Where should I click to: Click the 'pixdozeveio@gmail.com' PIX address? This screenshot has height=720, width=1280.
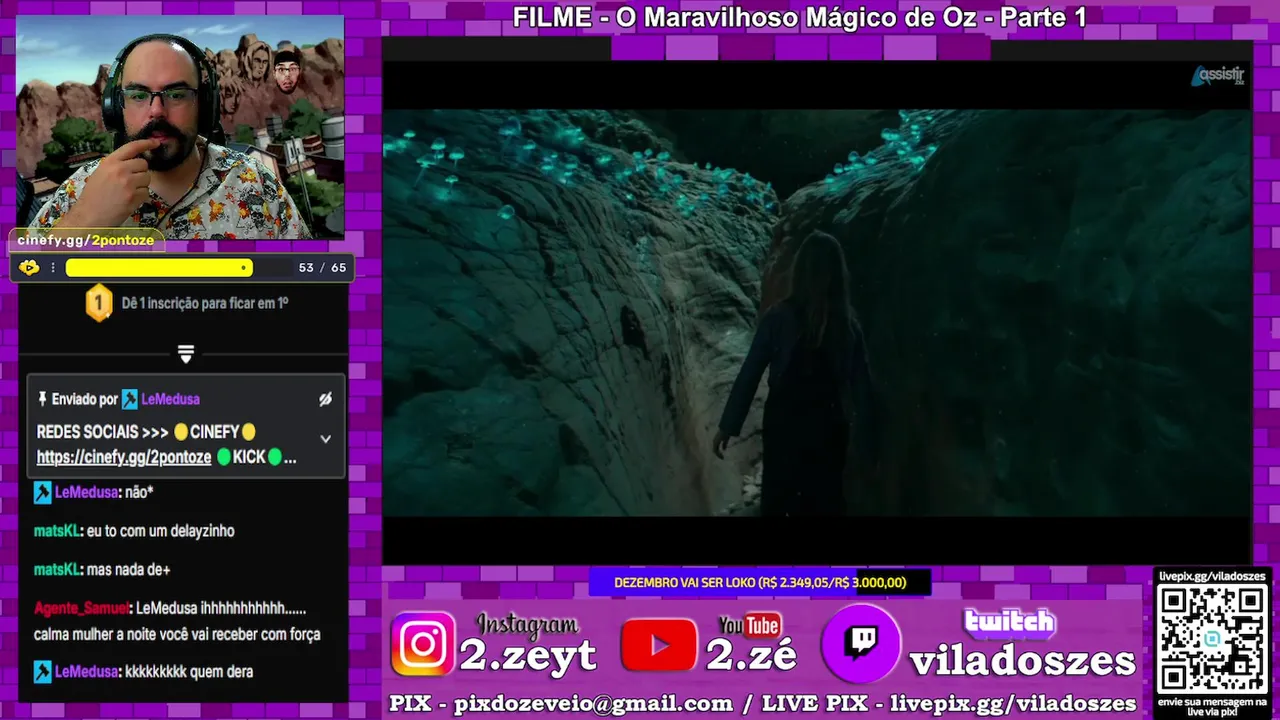pos(593,703)
